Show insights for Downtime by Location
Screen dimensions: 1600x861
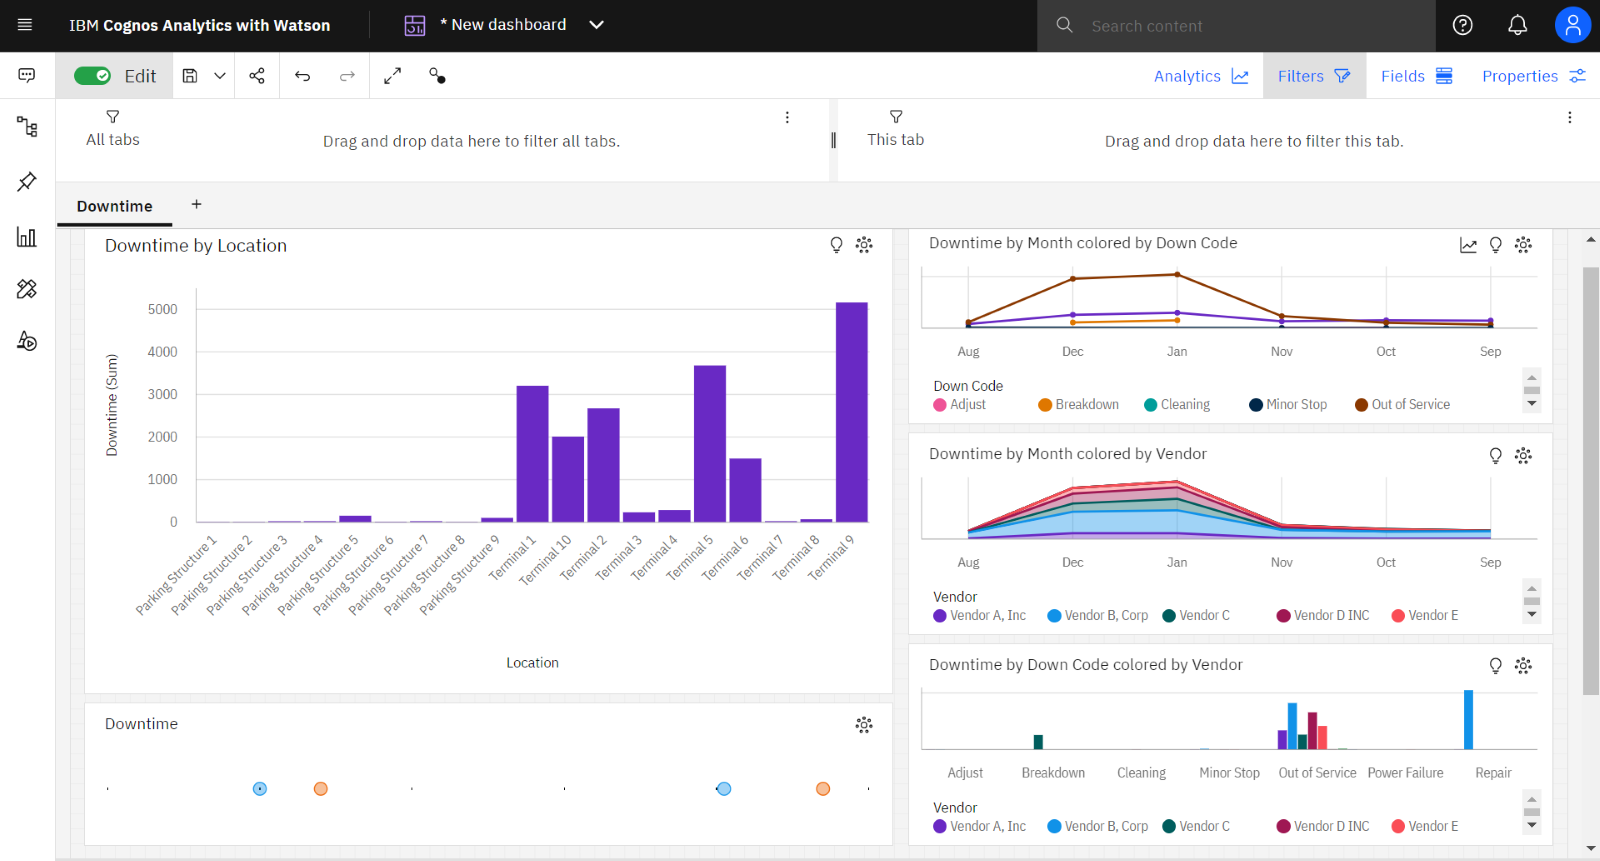point(837,245)
